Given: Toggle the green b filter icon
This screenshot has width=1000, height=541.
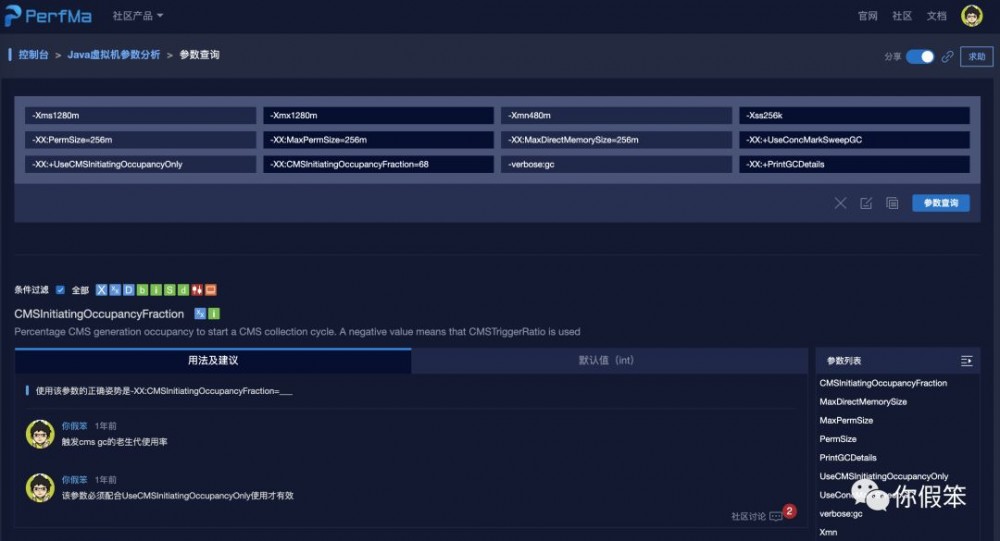Looking at the screenshot, I should pyautogui.click(x=142, y=290).
